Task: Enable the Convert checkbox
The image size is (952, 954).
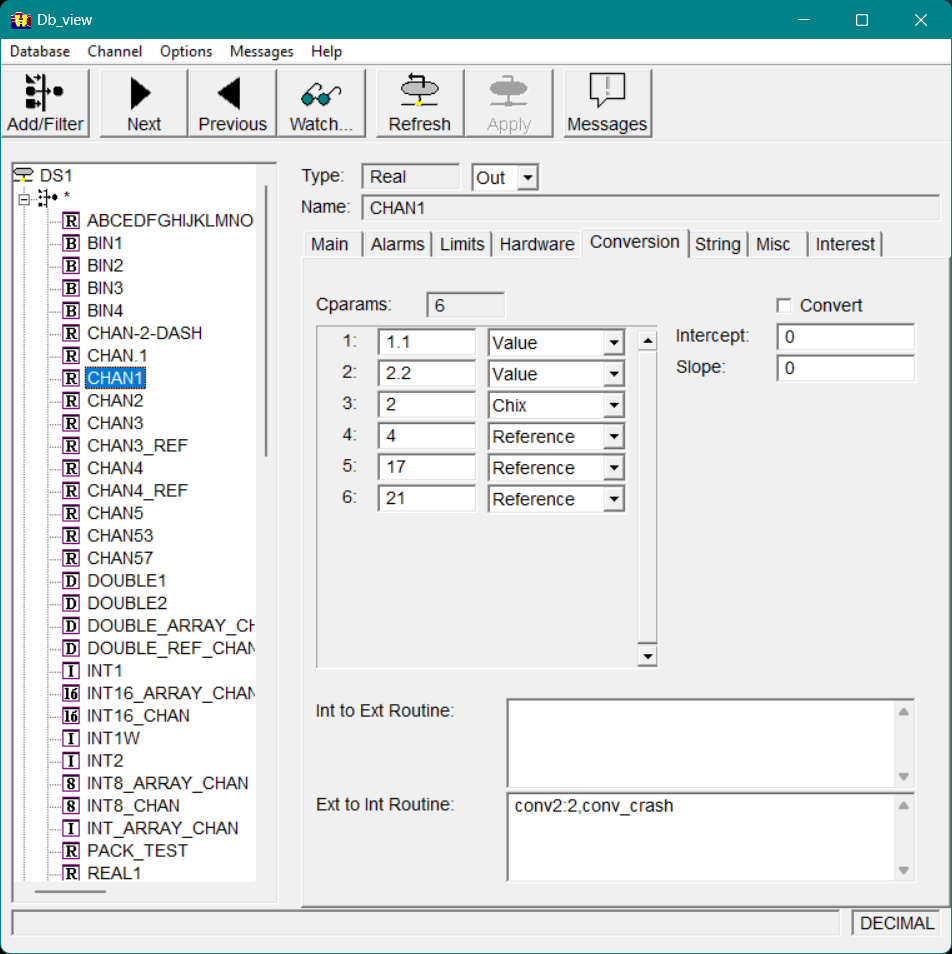Action: pos(784,306)
